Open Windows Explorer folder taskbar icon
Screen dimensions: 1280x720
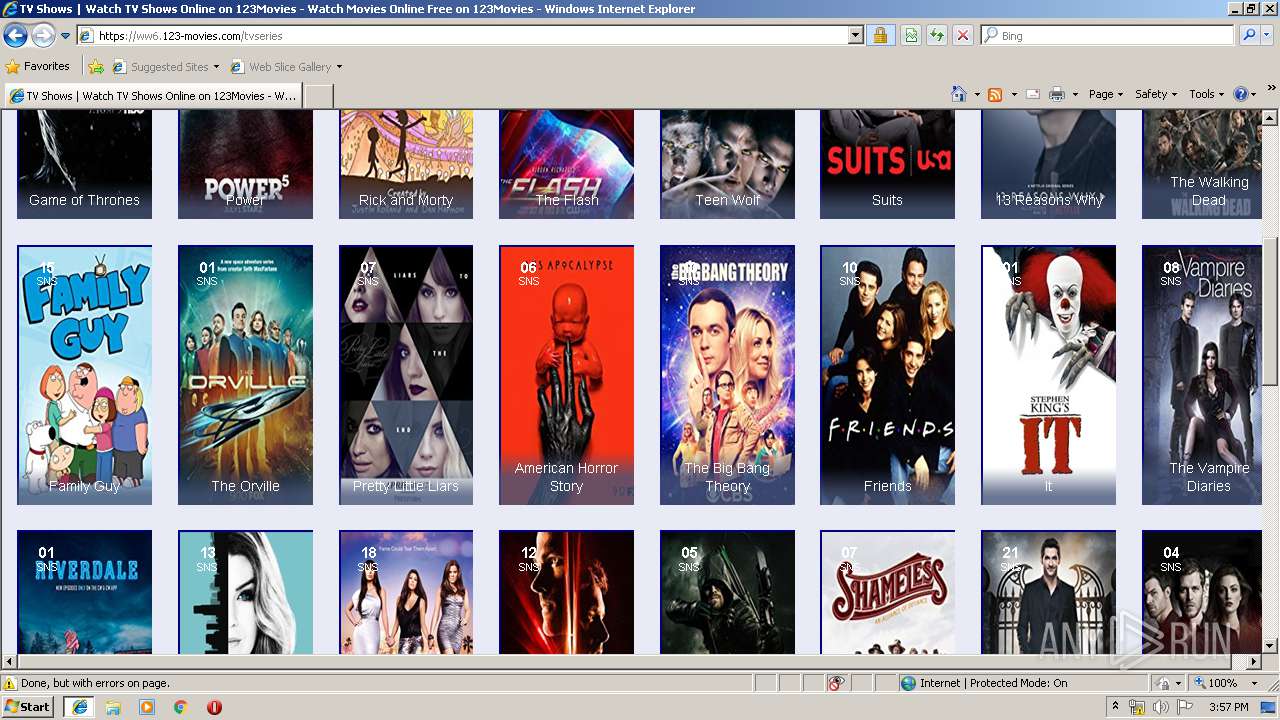(x=113, y=706)
